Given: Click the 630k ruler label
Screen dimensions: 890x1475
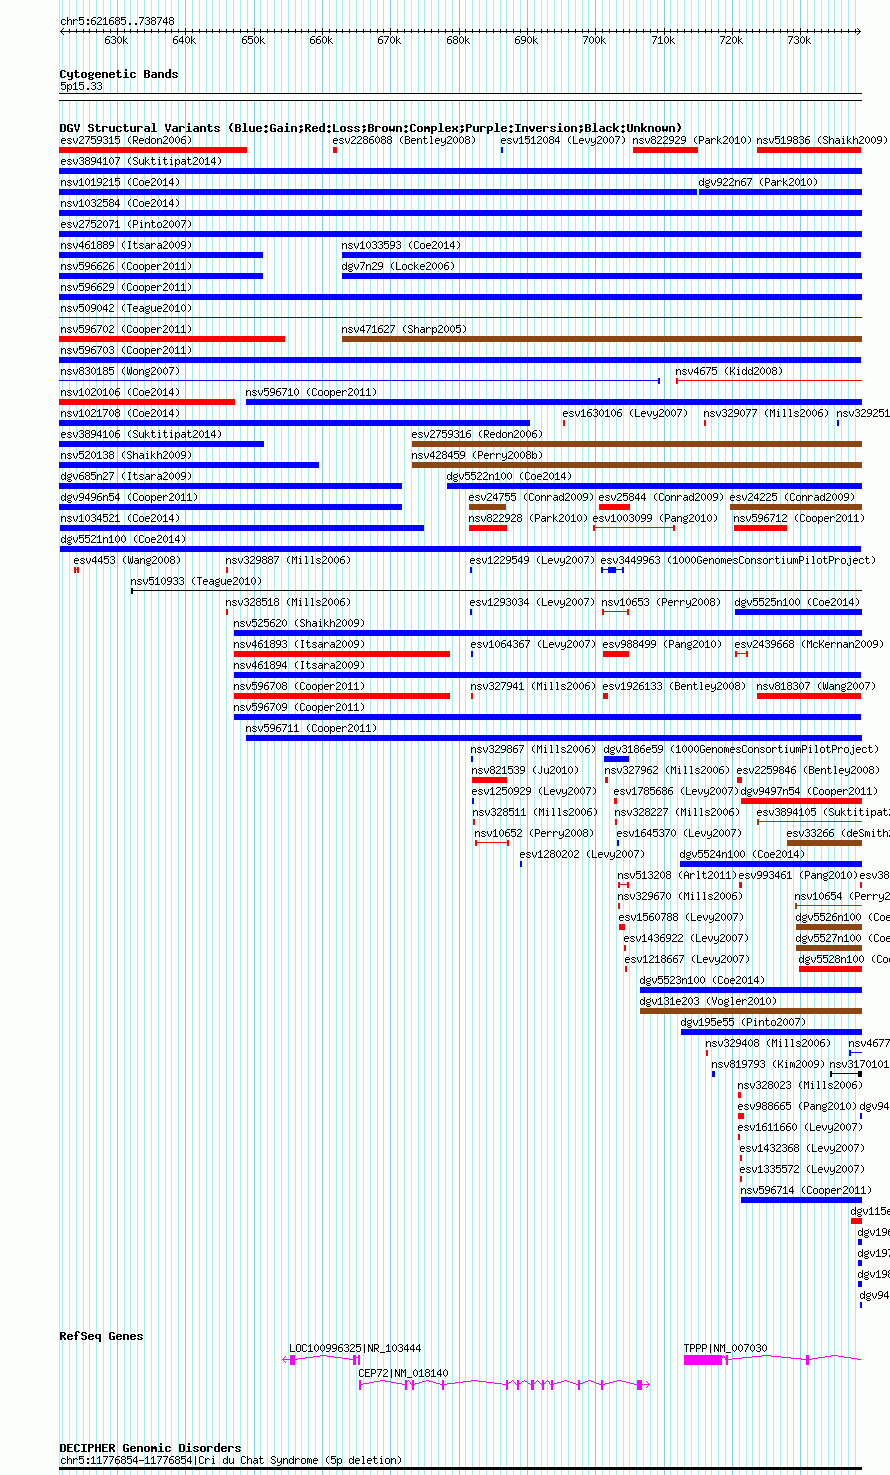Looking at the screenshot, I should coord(116,41).
